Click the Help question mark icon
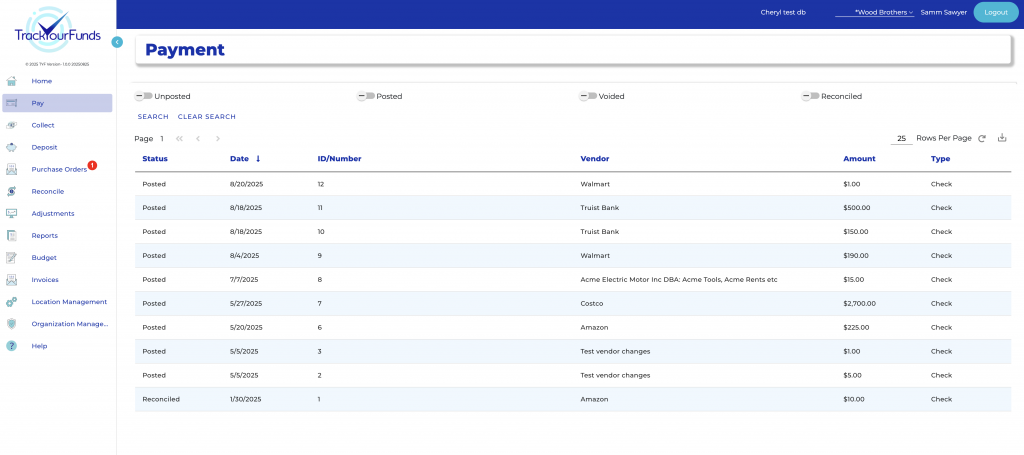Image resolution: width=1024 pixels, height=455 pixels. [12, 346]
